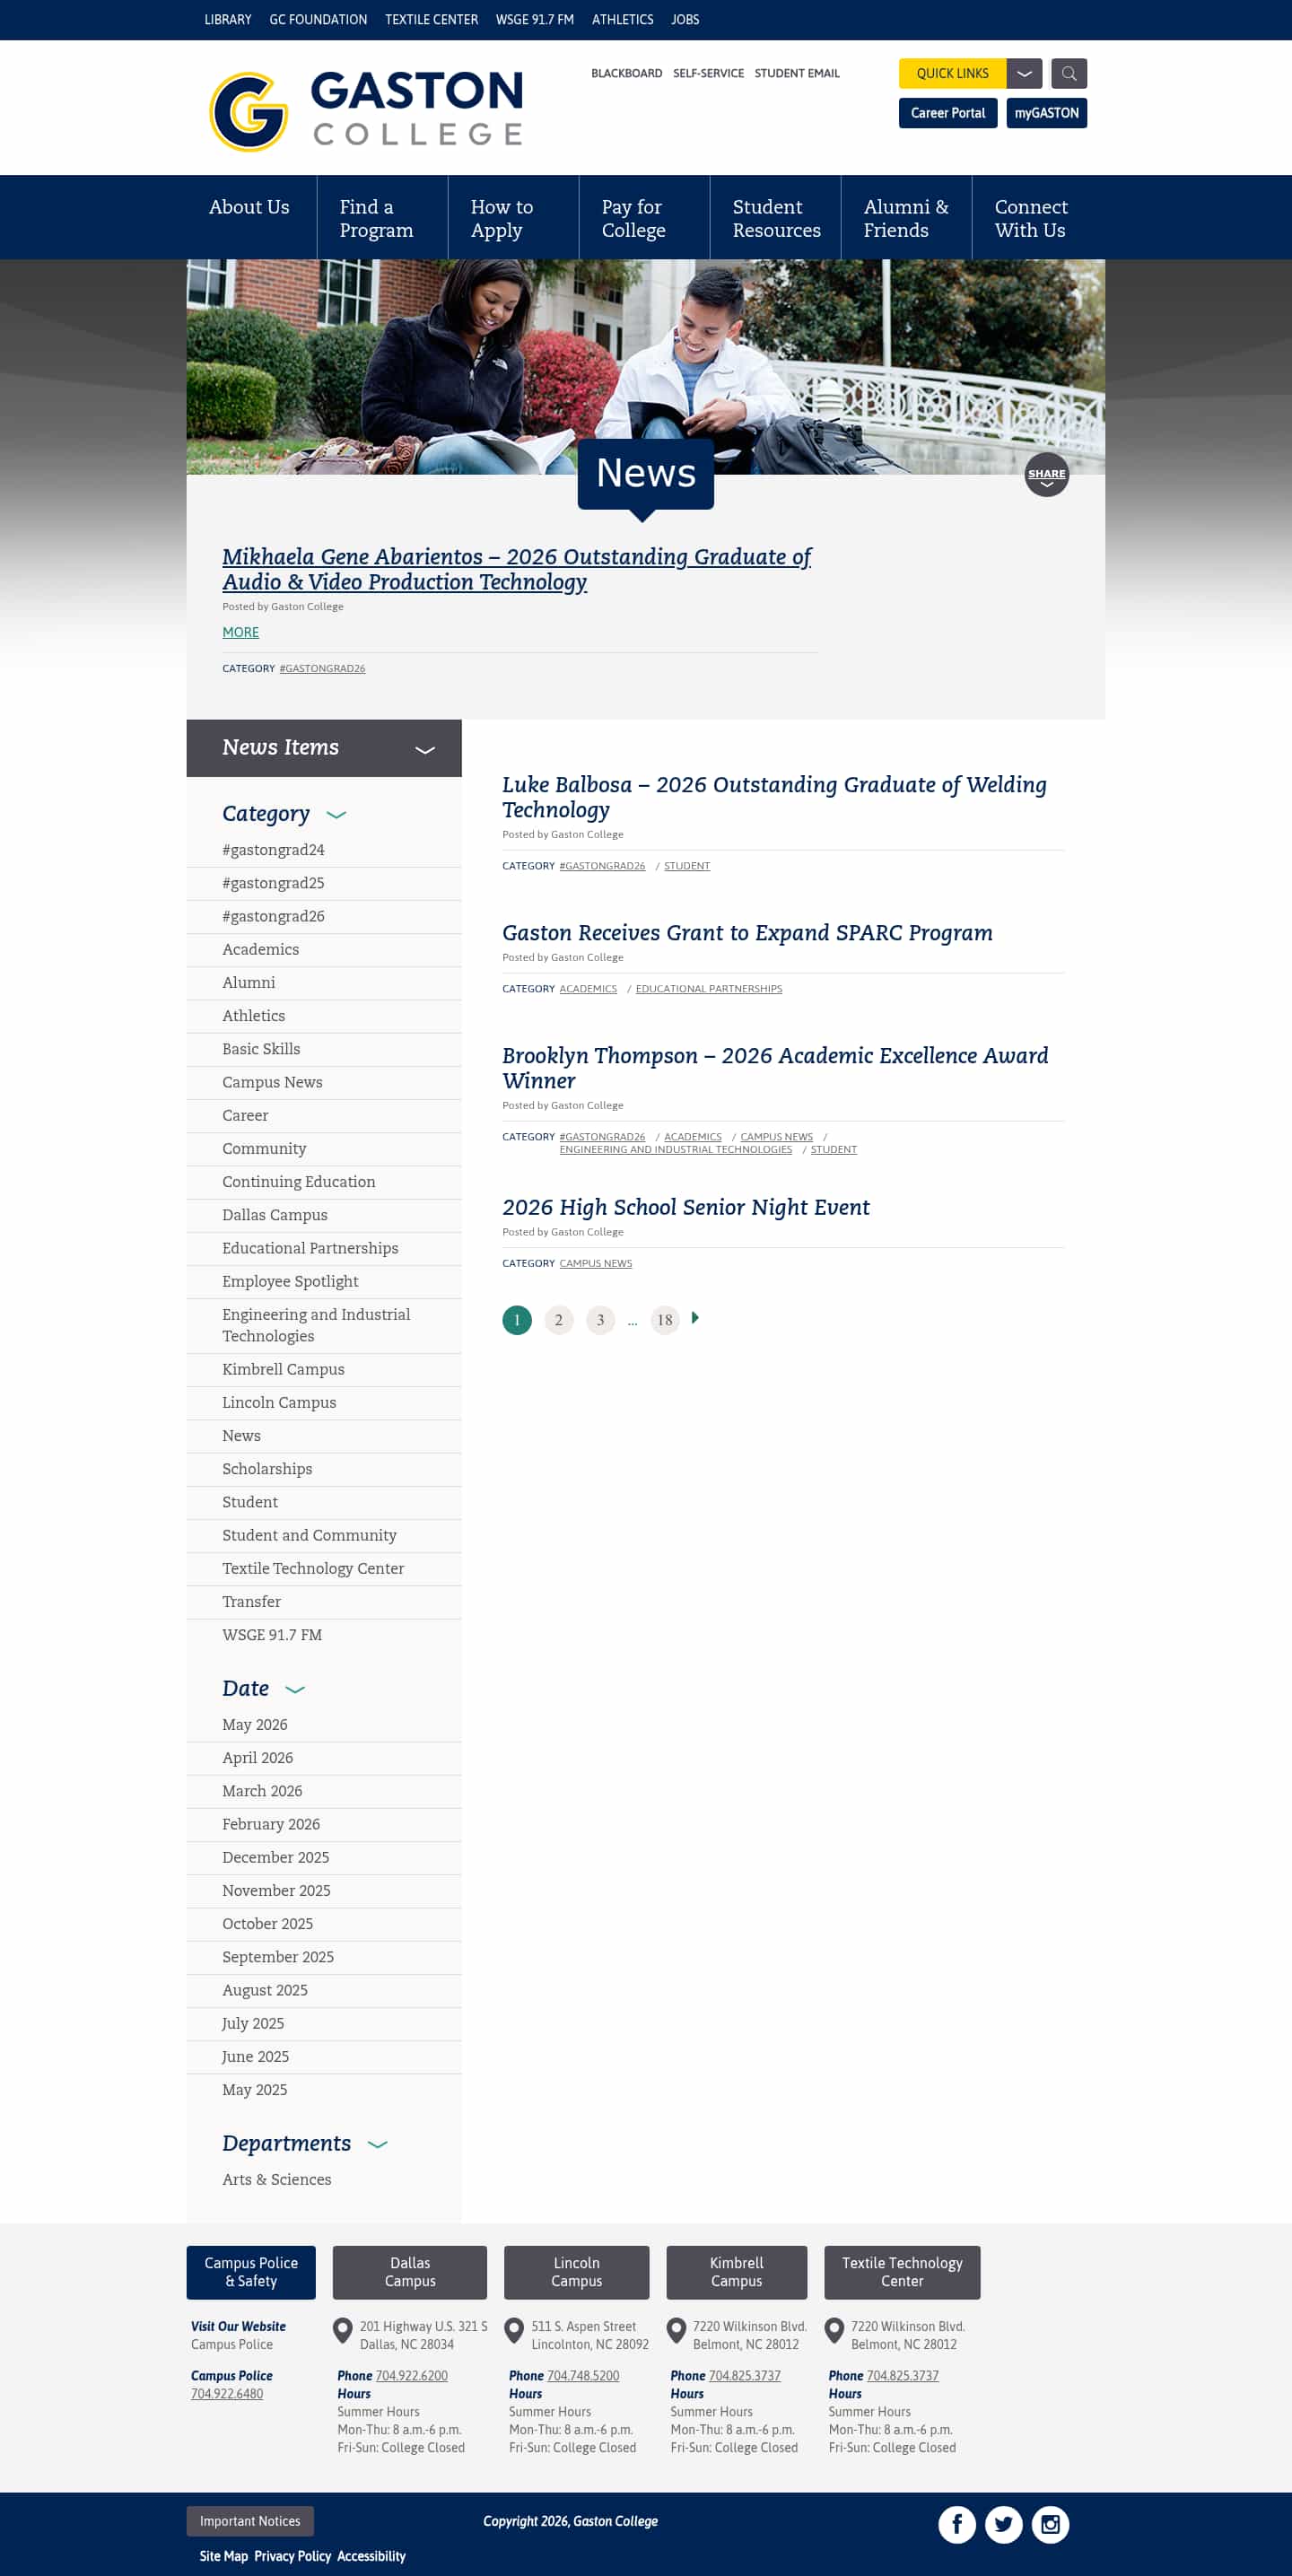Click Campus Police & Safety button
Image resolution: width=1292 pixels, height=2576 pixels.
click(251, 2272)
